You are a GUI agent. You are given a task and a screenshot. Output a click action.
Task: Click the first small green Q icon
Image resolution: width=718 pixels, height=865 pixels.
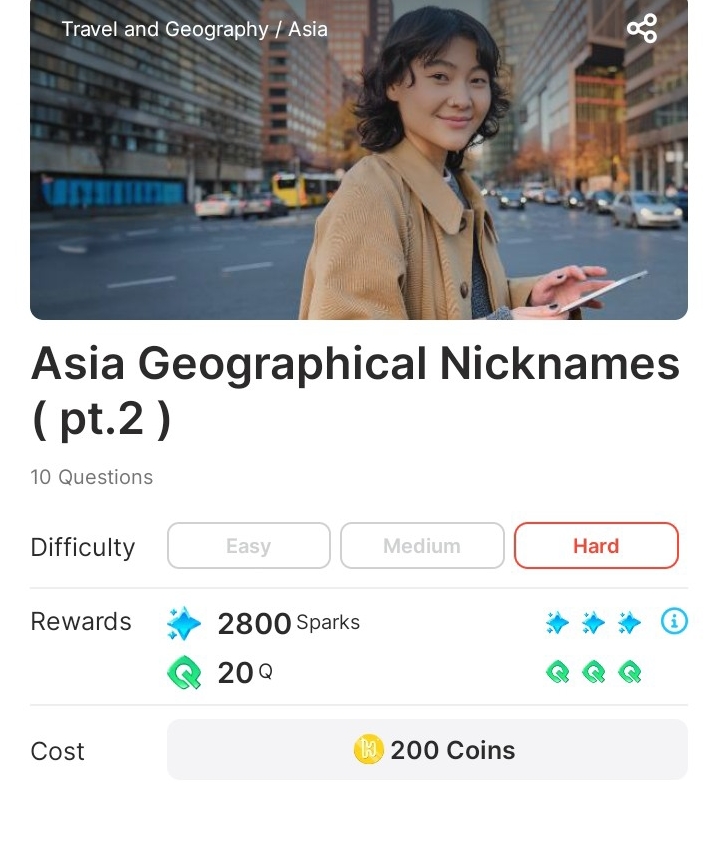pyautogui.click(x=558, y=672)
